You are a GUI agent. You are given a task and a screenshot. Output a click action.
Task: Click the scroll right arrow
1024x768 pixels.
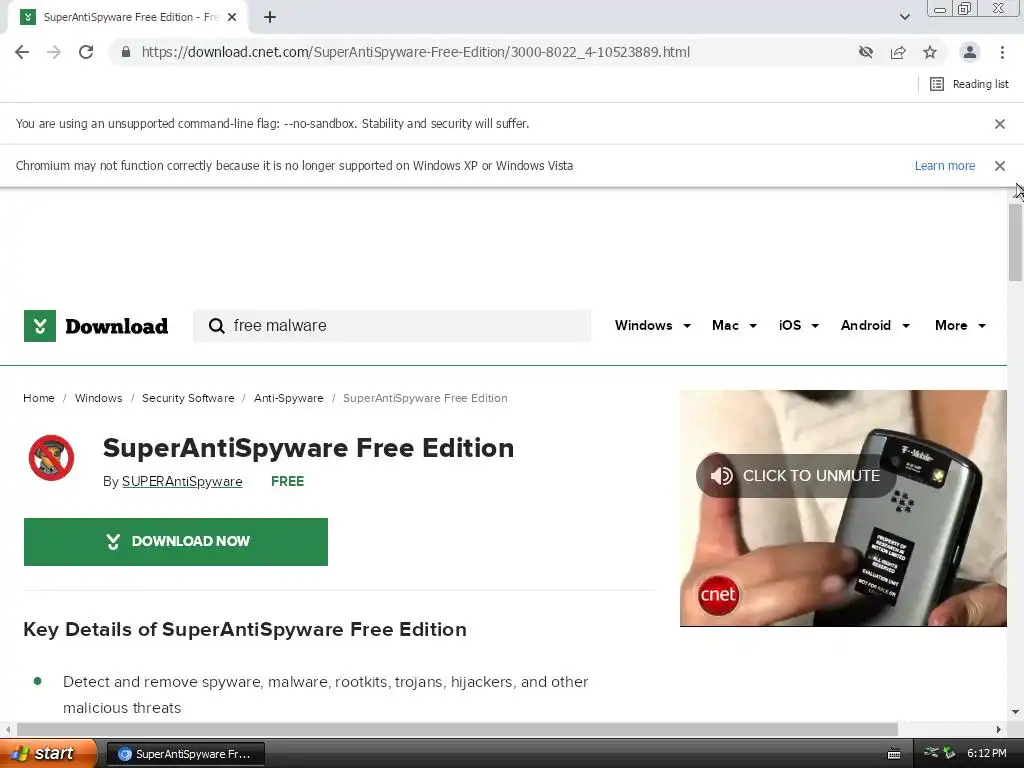(999, 729)
